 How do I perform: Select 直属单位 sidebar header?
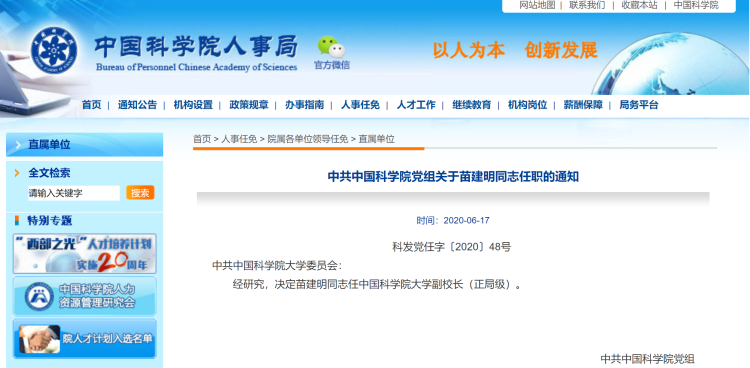tap(84, 145)
